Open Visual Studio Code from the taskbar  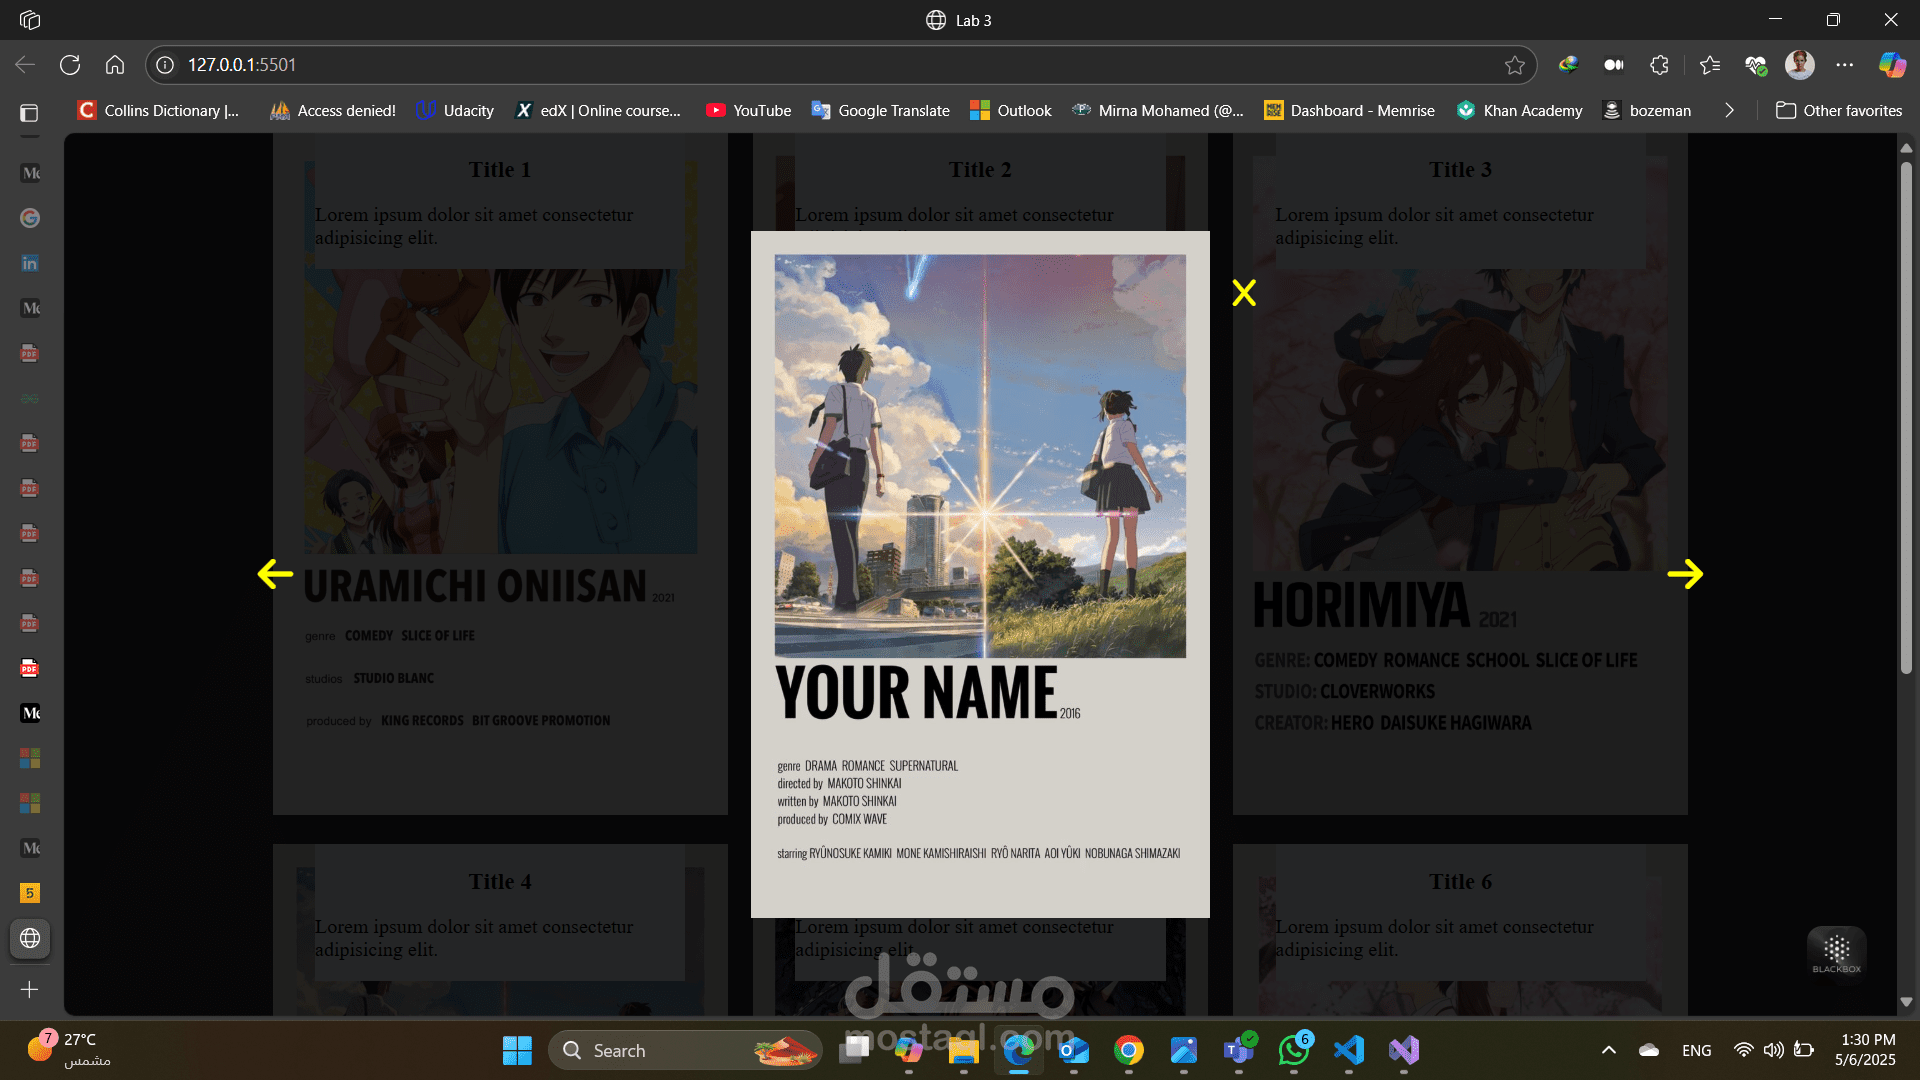point(1349,1050)
